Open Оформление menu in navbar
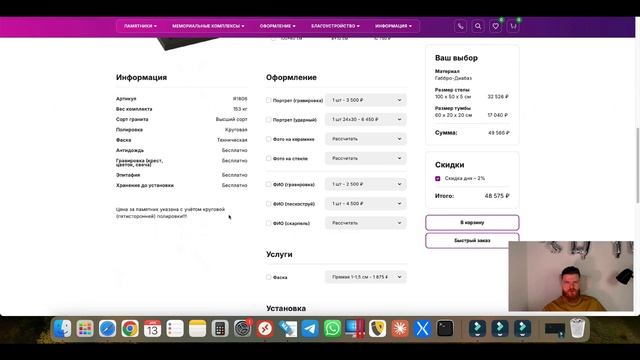Viewport: 640px width, 360px height. (278, 26)
